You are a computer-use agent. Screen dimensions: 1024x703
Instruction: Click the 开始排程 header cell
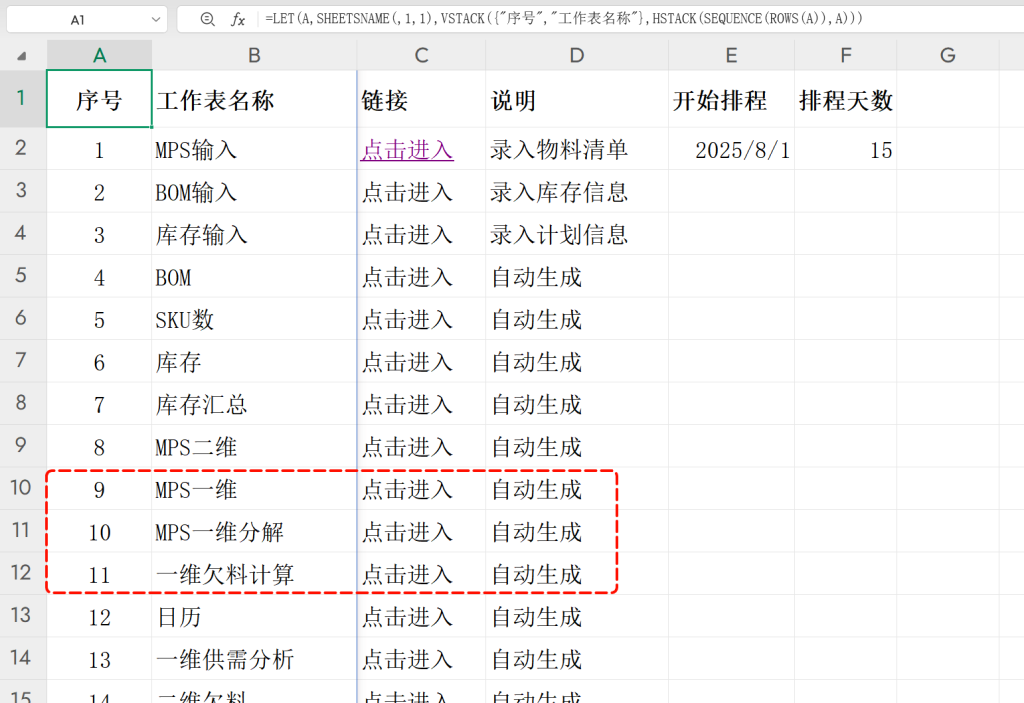coord(731,99)
